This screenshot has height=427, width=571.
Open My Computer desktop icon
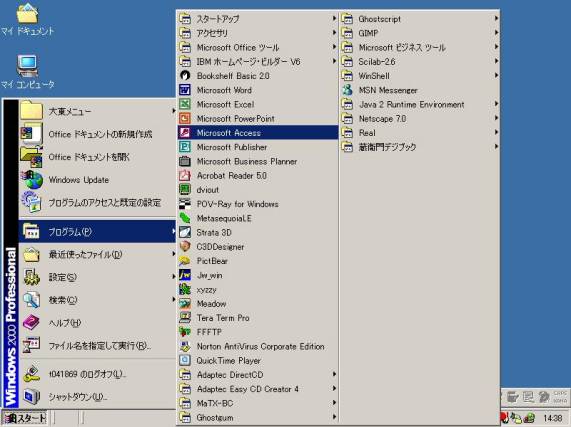click(x=27, y=72)
